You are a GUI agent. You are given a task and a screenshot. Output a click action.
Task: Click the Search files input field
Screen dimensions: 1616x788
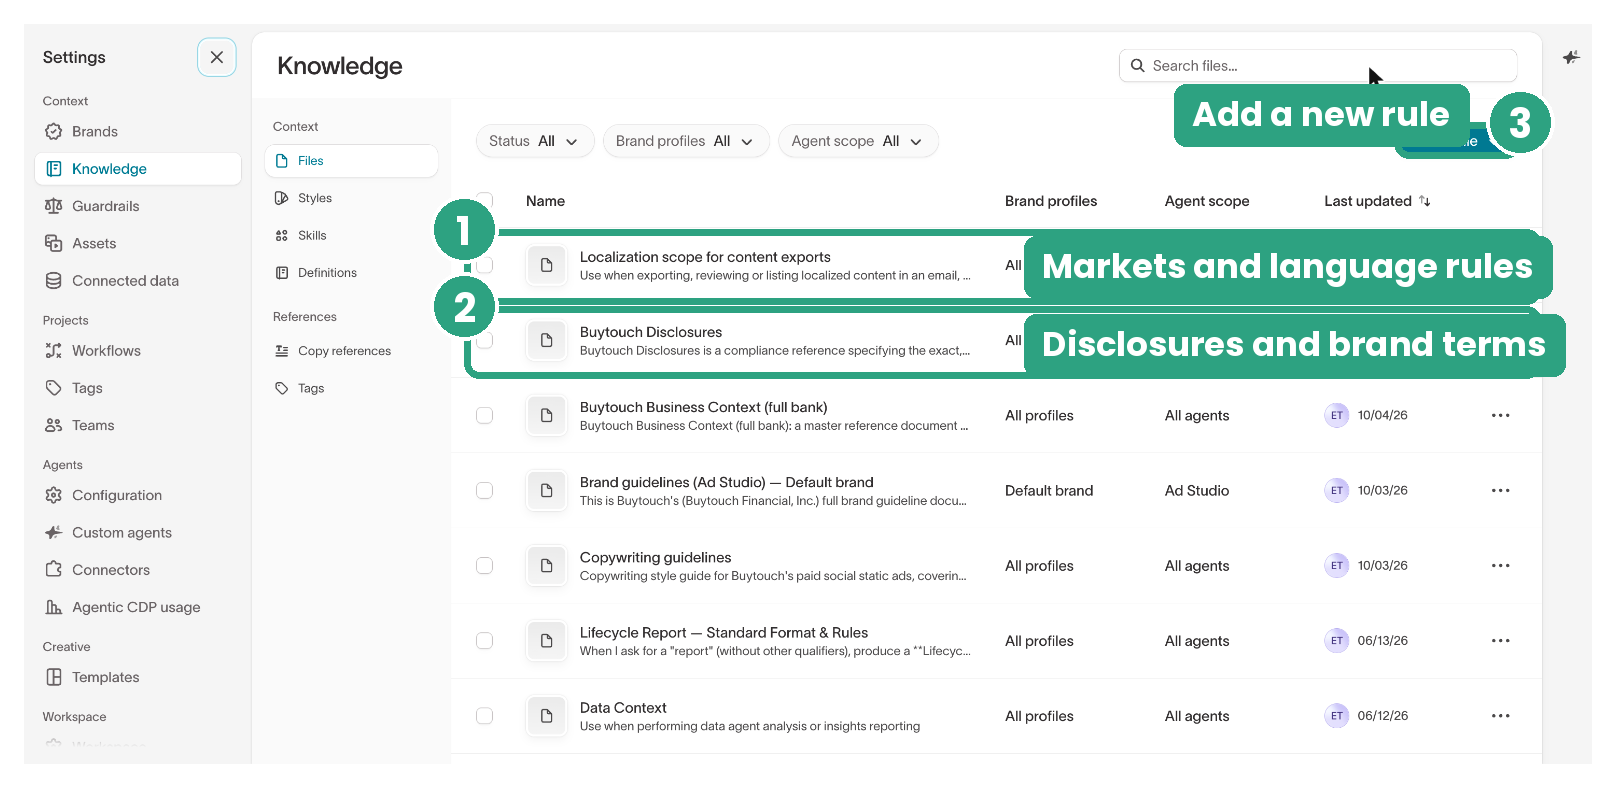[1317, 66]
